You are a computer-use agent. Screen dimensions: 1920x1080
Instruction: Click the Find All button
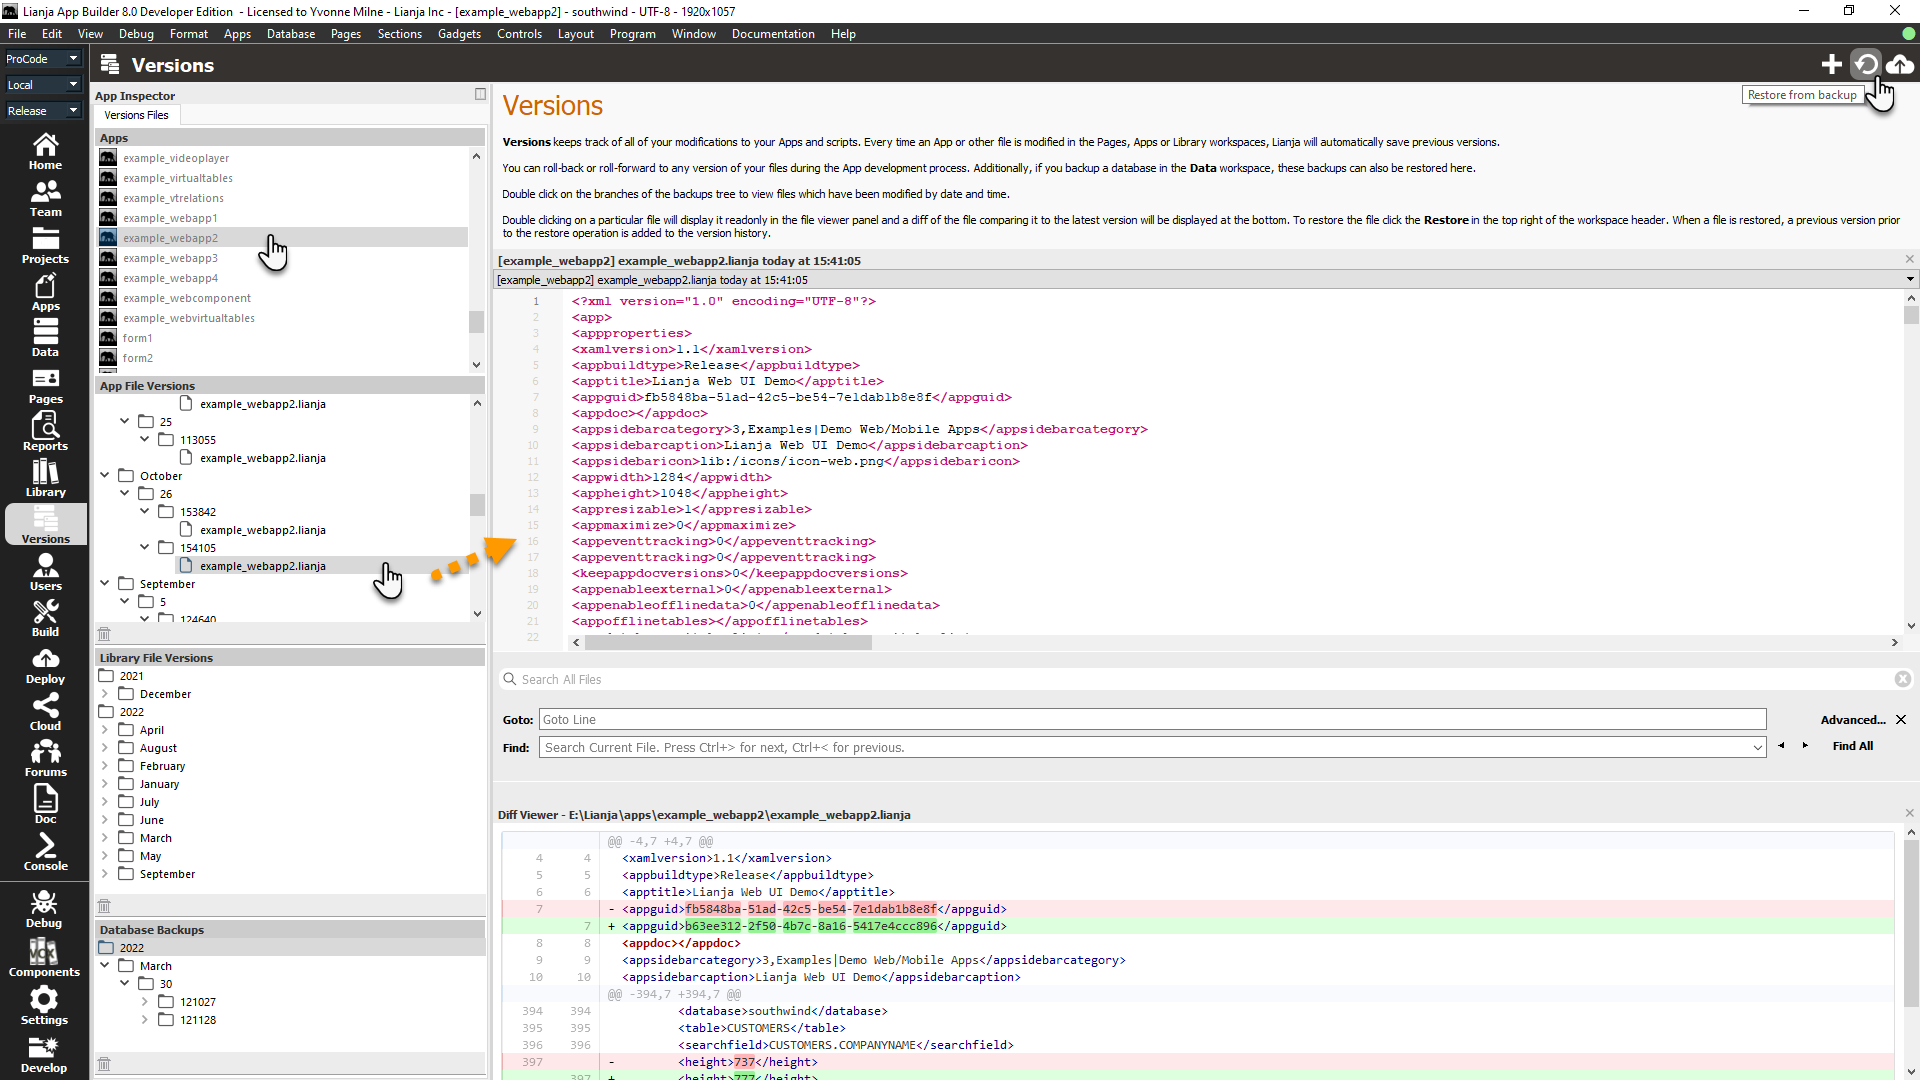click(x=1852, y=746)
